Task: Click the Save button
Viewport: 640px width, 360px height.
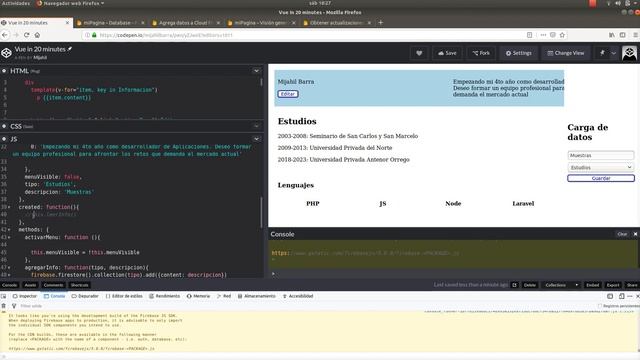Action: coord(447,53)
